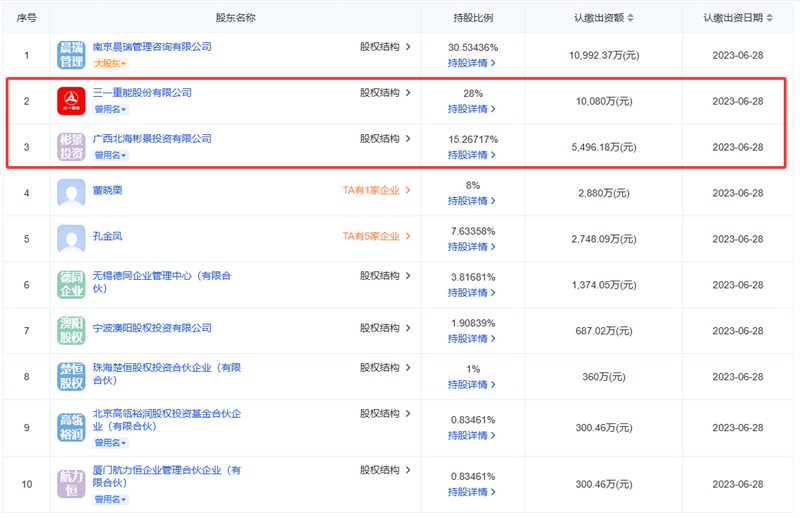View 持股详情 in row 10

pyautogui.click(x=472, y=492)
